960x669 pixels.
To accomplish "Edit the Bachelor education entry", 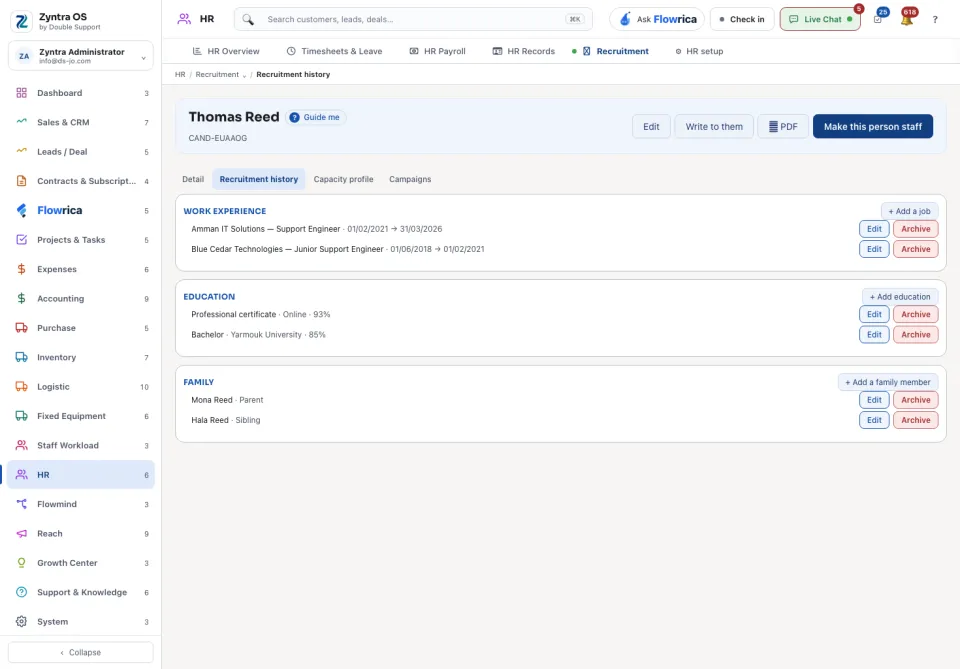I will pos(874,335).
